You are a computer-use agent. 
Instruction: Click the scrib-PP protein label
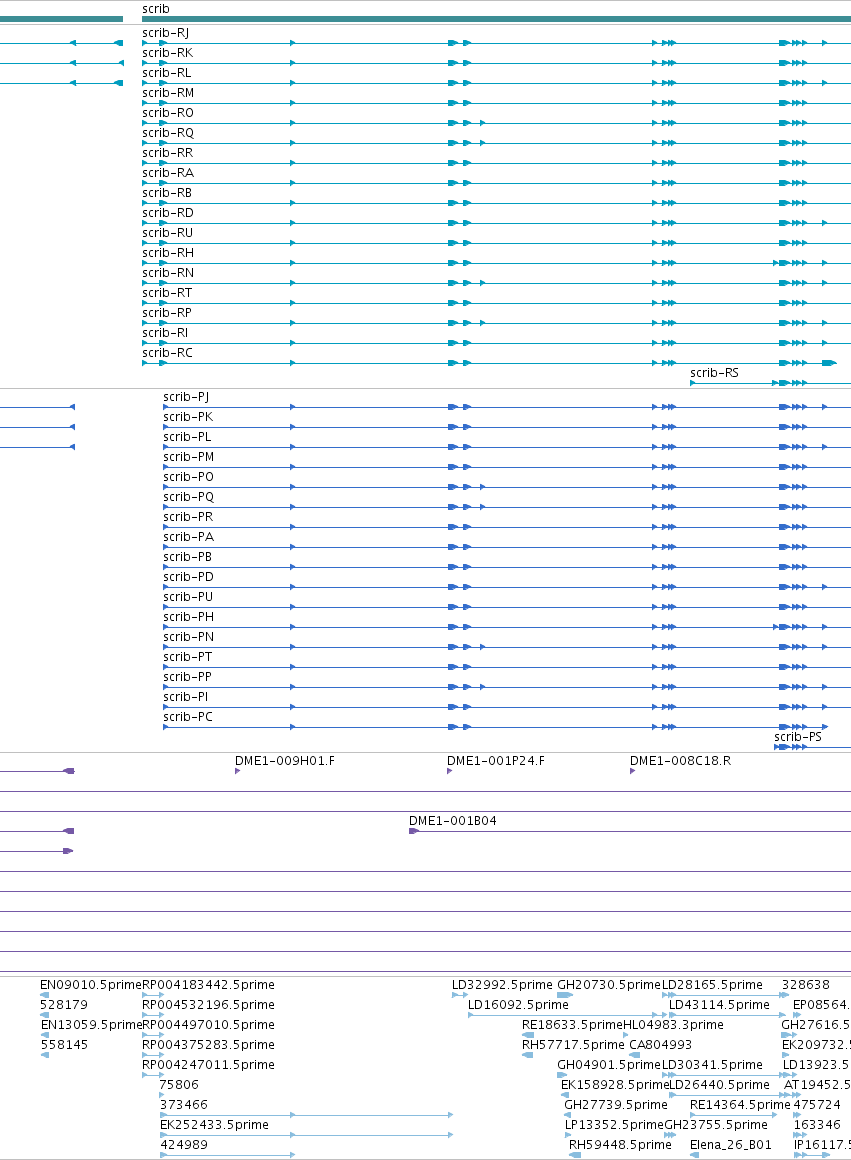[x=187, y=676]
